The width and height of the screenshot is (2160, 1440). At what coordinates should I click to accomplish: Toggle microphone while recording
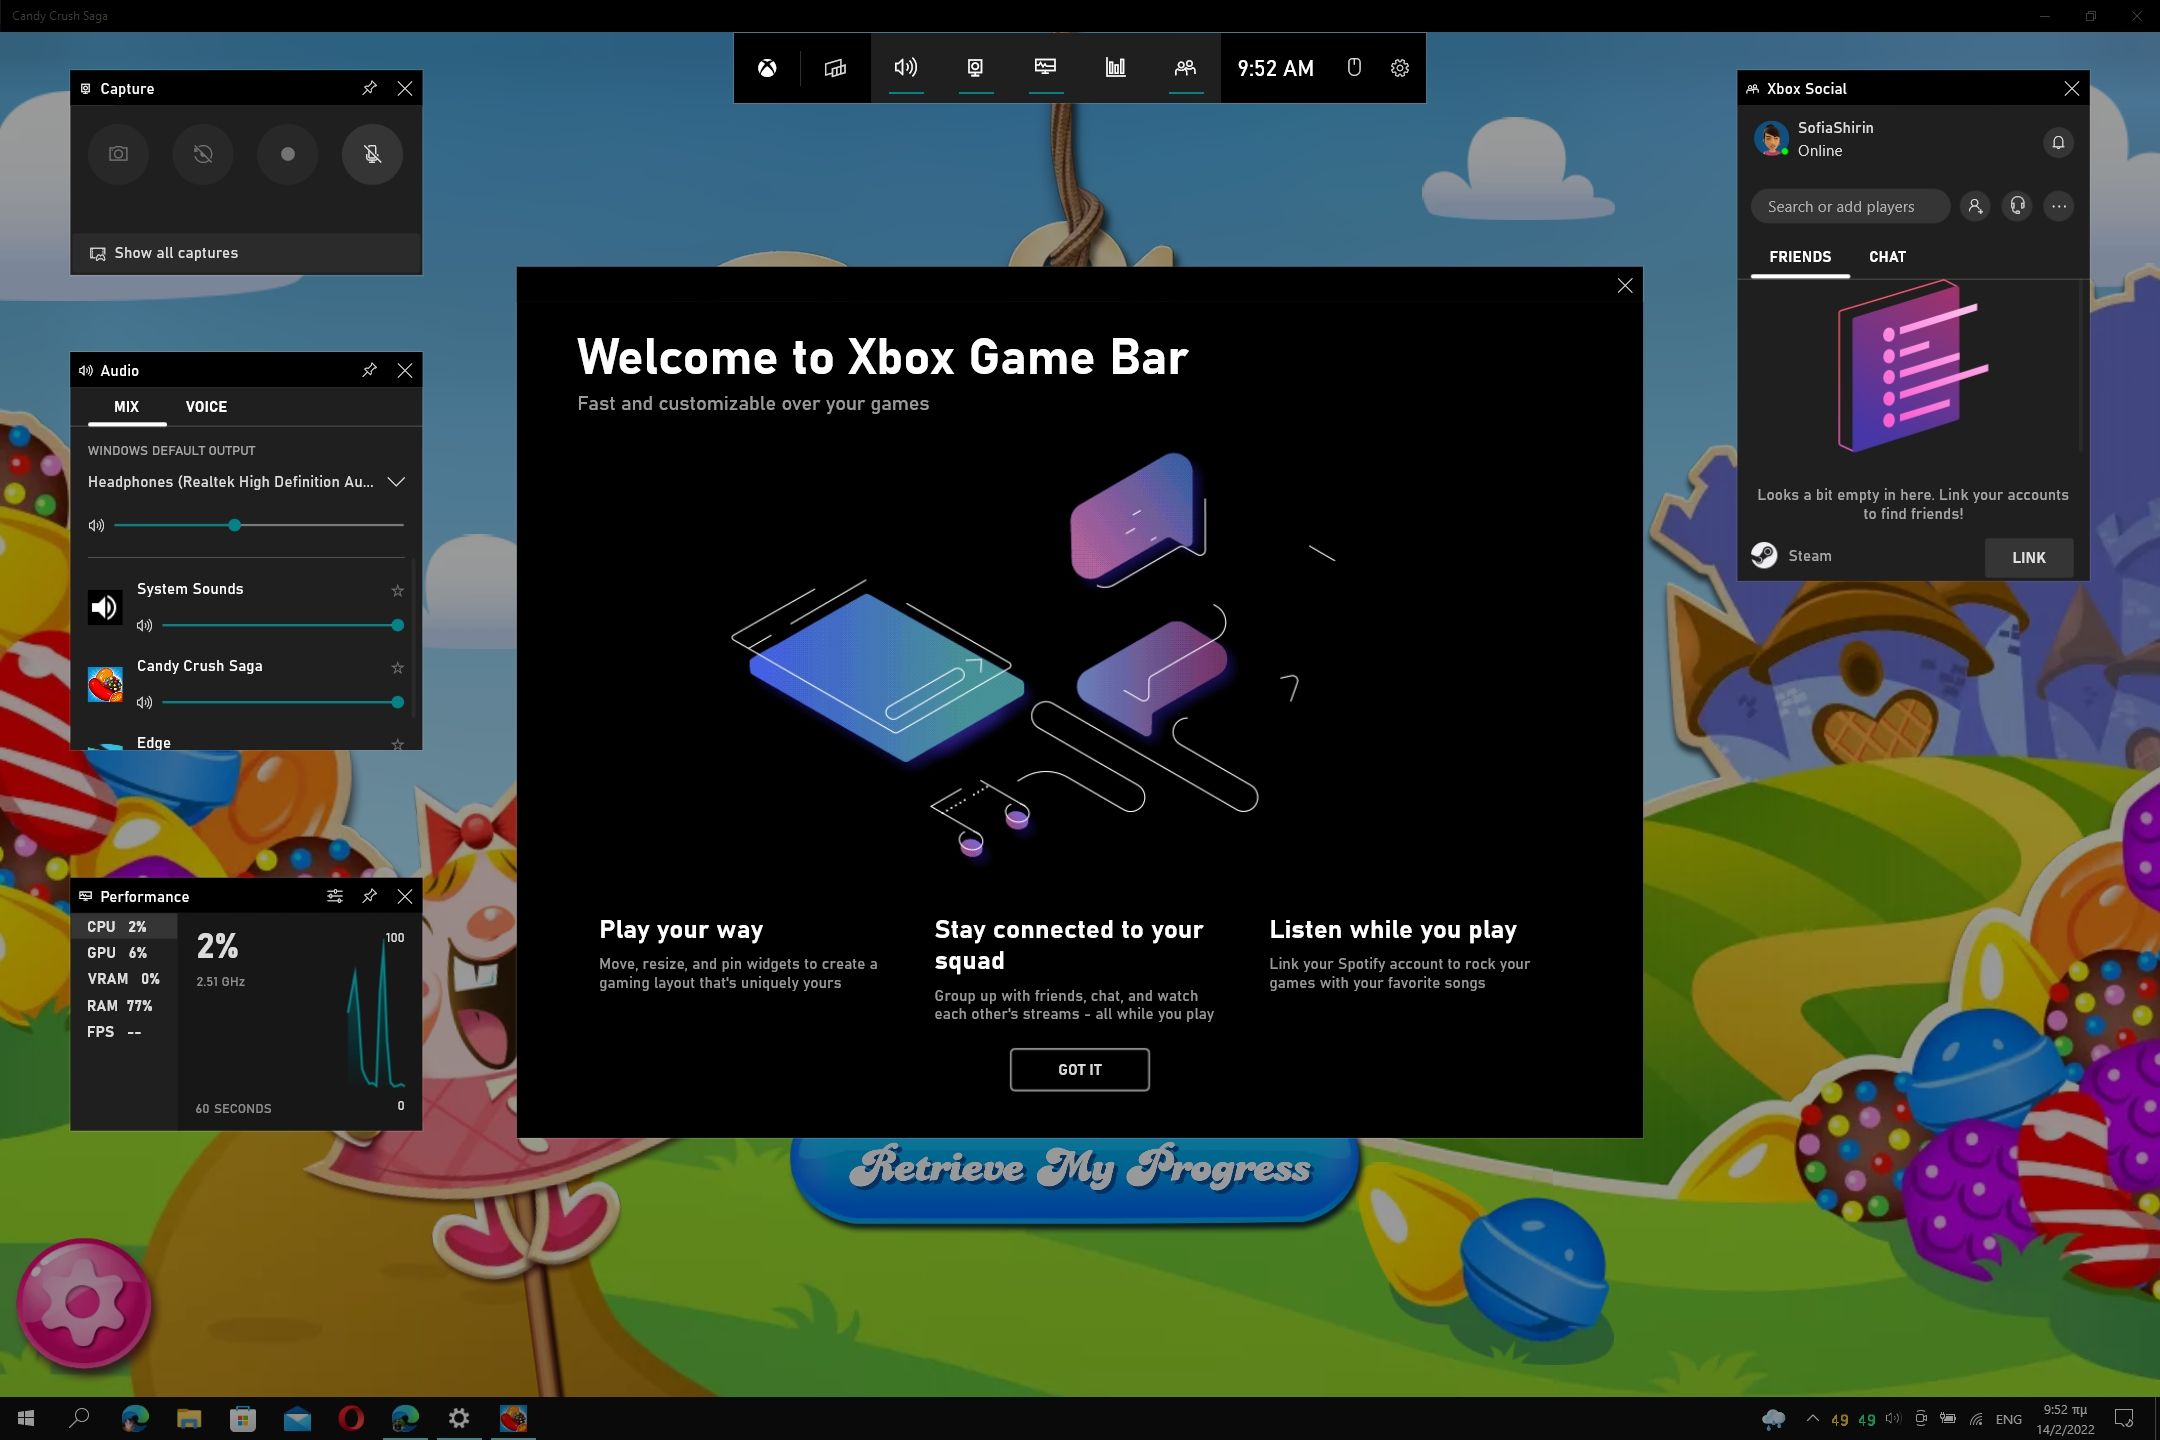(x=372, y=154)
